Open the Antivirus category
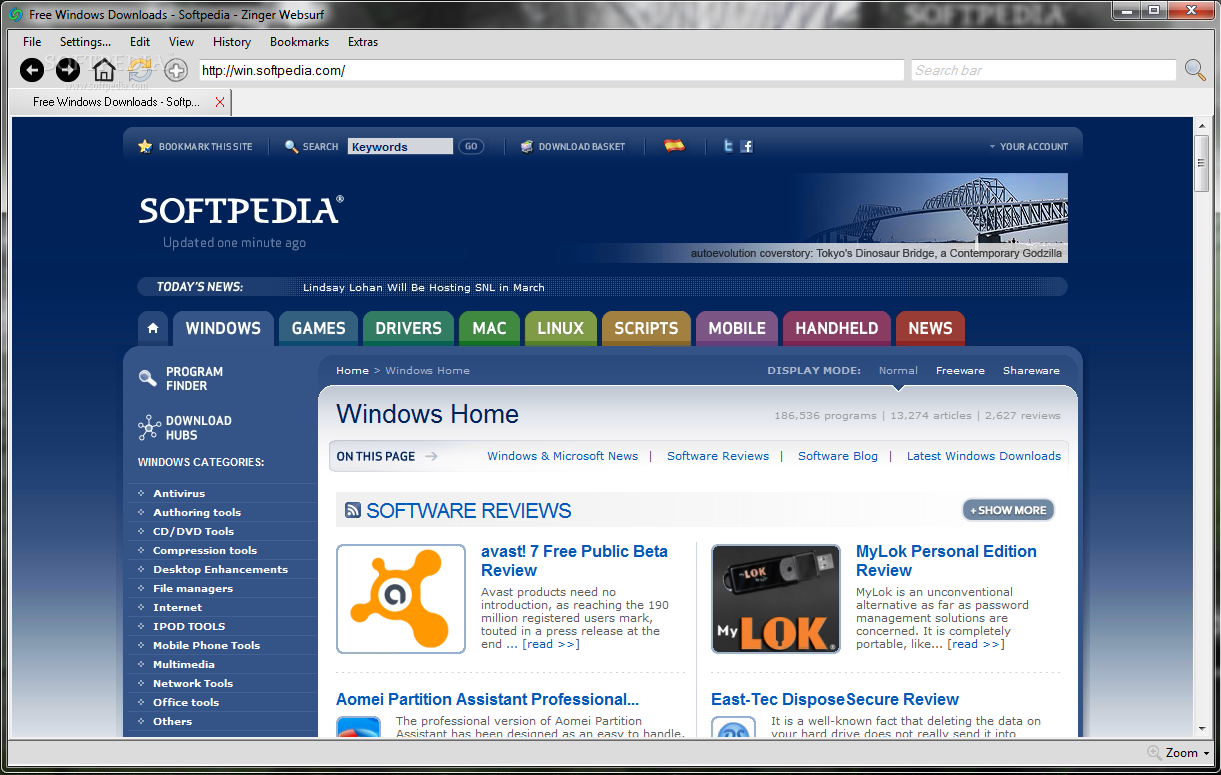This screenshot has width=1221, height=775. 179,493
